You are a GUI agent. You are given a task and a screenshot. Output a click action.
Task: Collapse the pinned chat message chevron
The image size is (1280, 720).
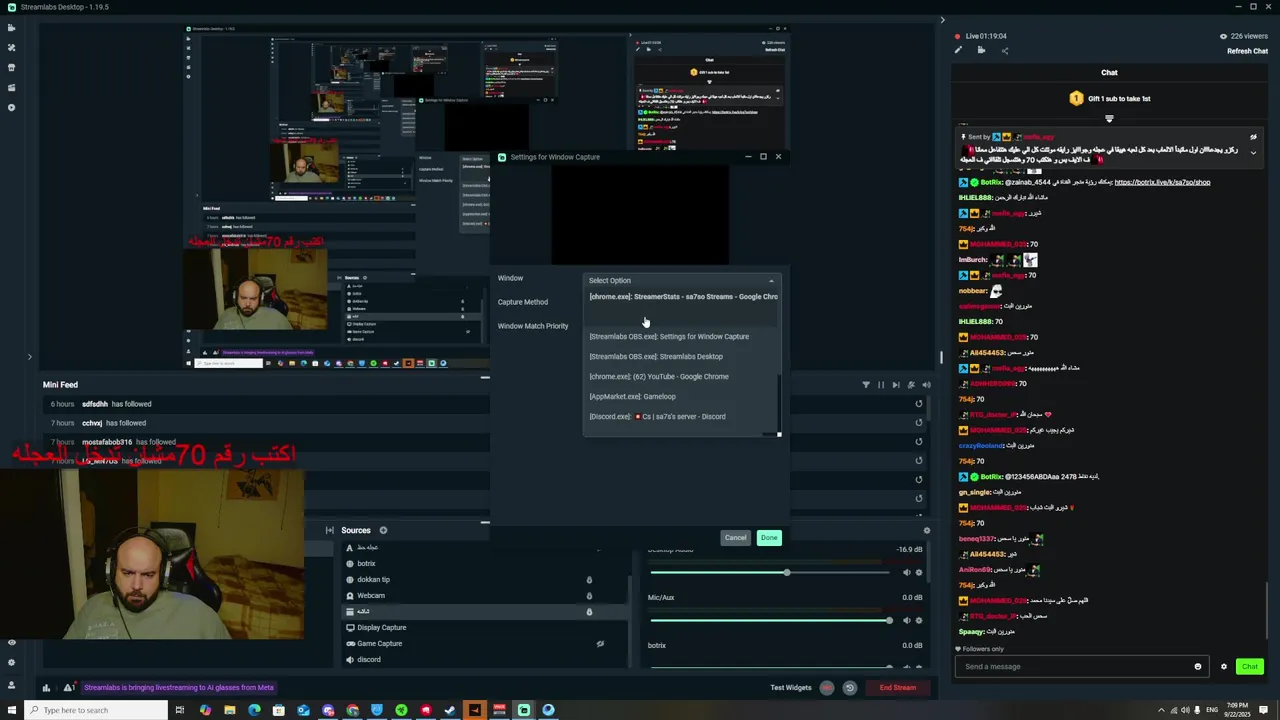coord(1253,153)
